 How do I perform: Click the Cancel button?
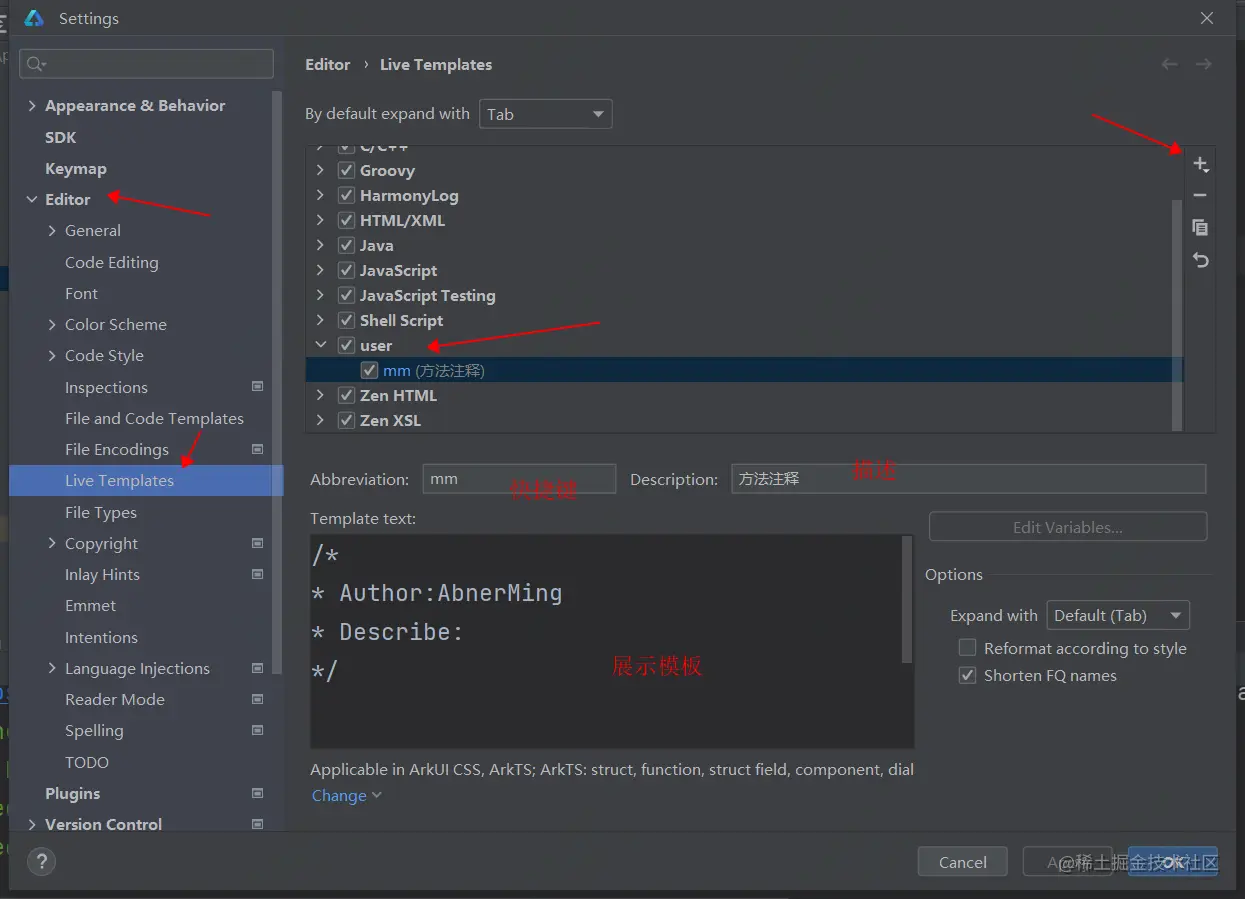963,862
